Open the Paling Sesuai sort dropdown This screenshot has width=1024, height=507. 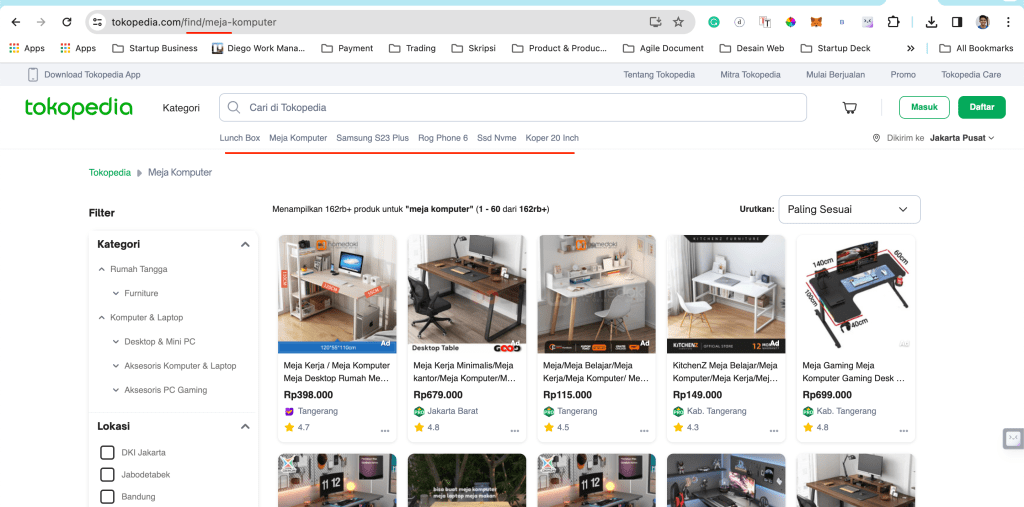pos(850,210)
